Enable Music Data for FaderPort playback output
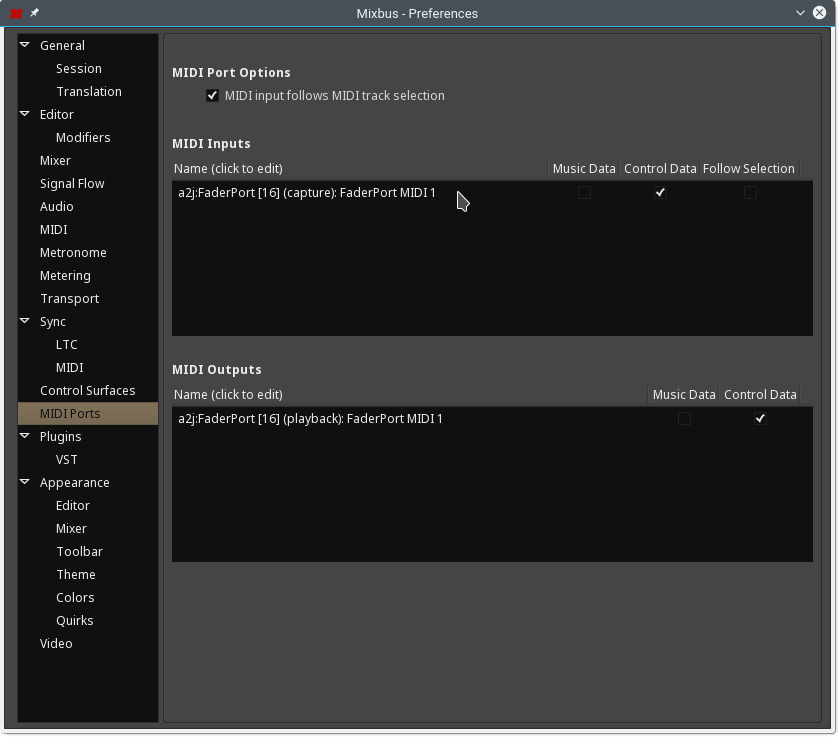840x738 pixels. click(684, 419)
